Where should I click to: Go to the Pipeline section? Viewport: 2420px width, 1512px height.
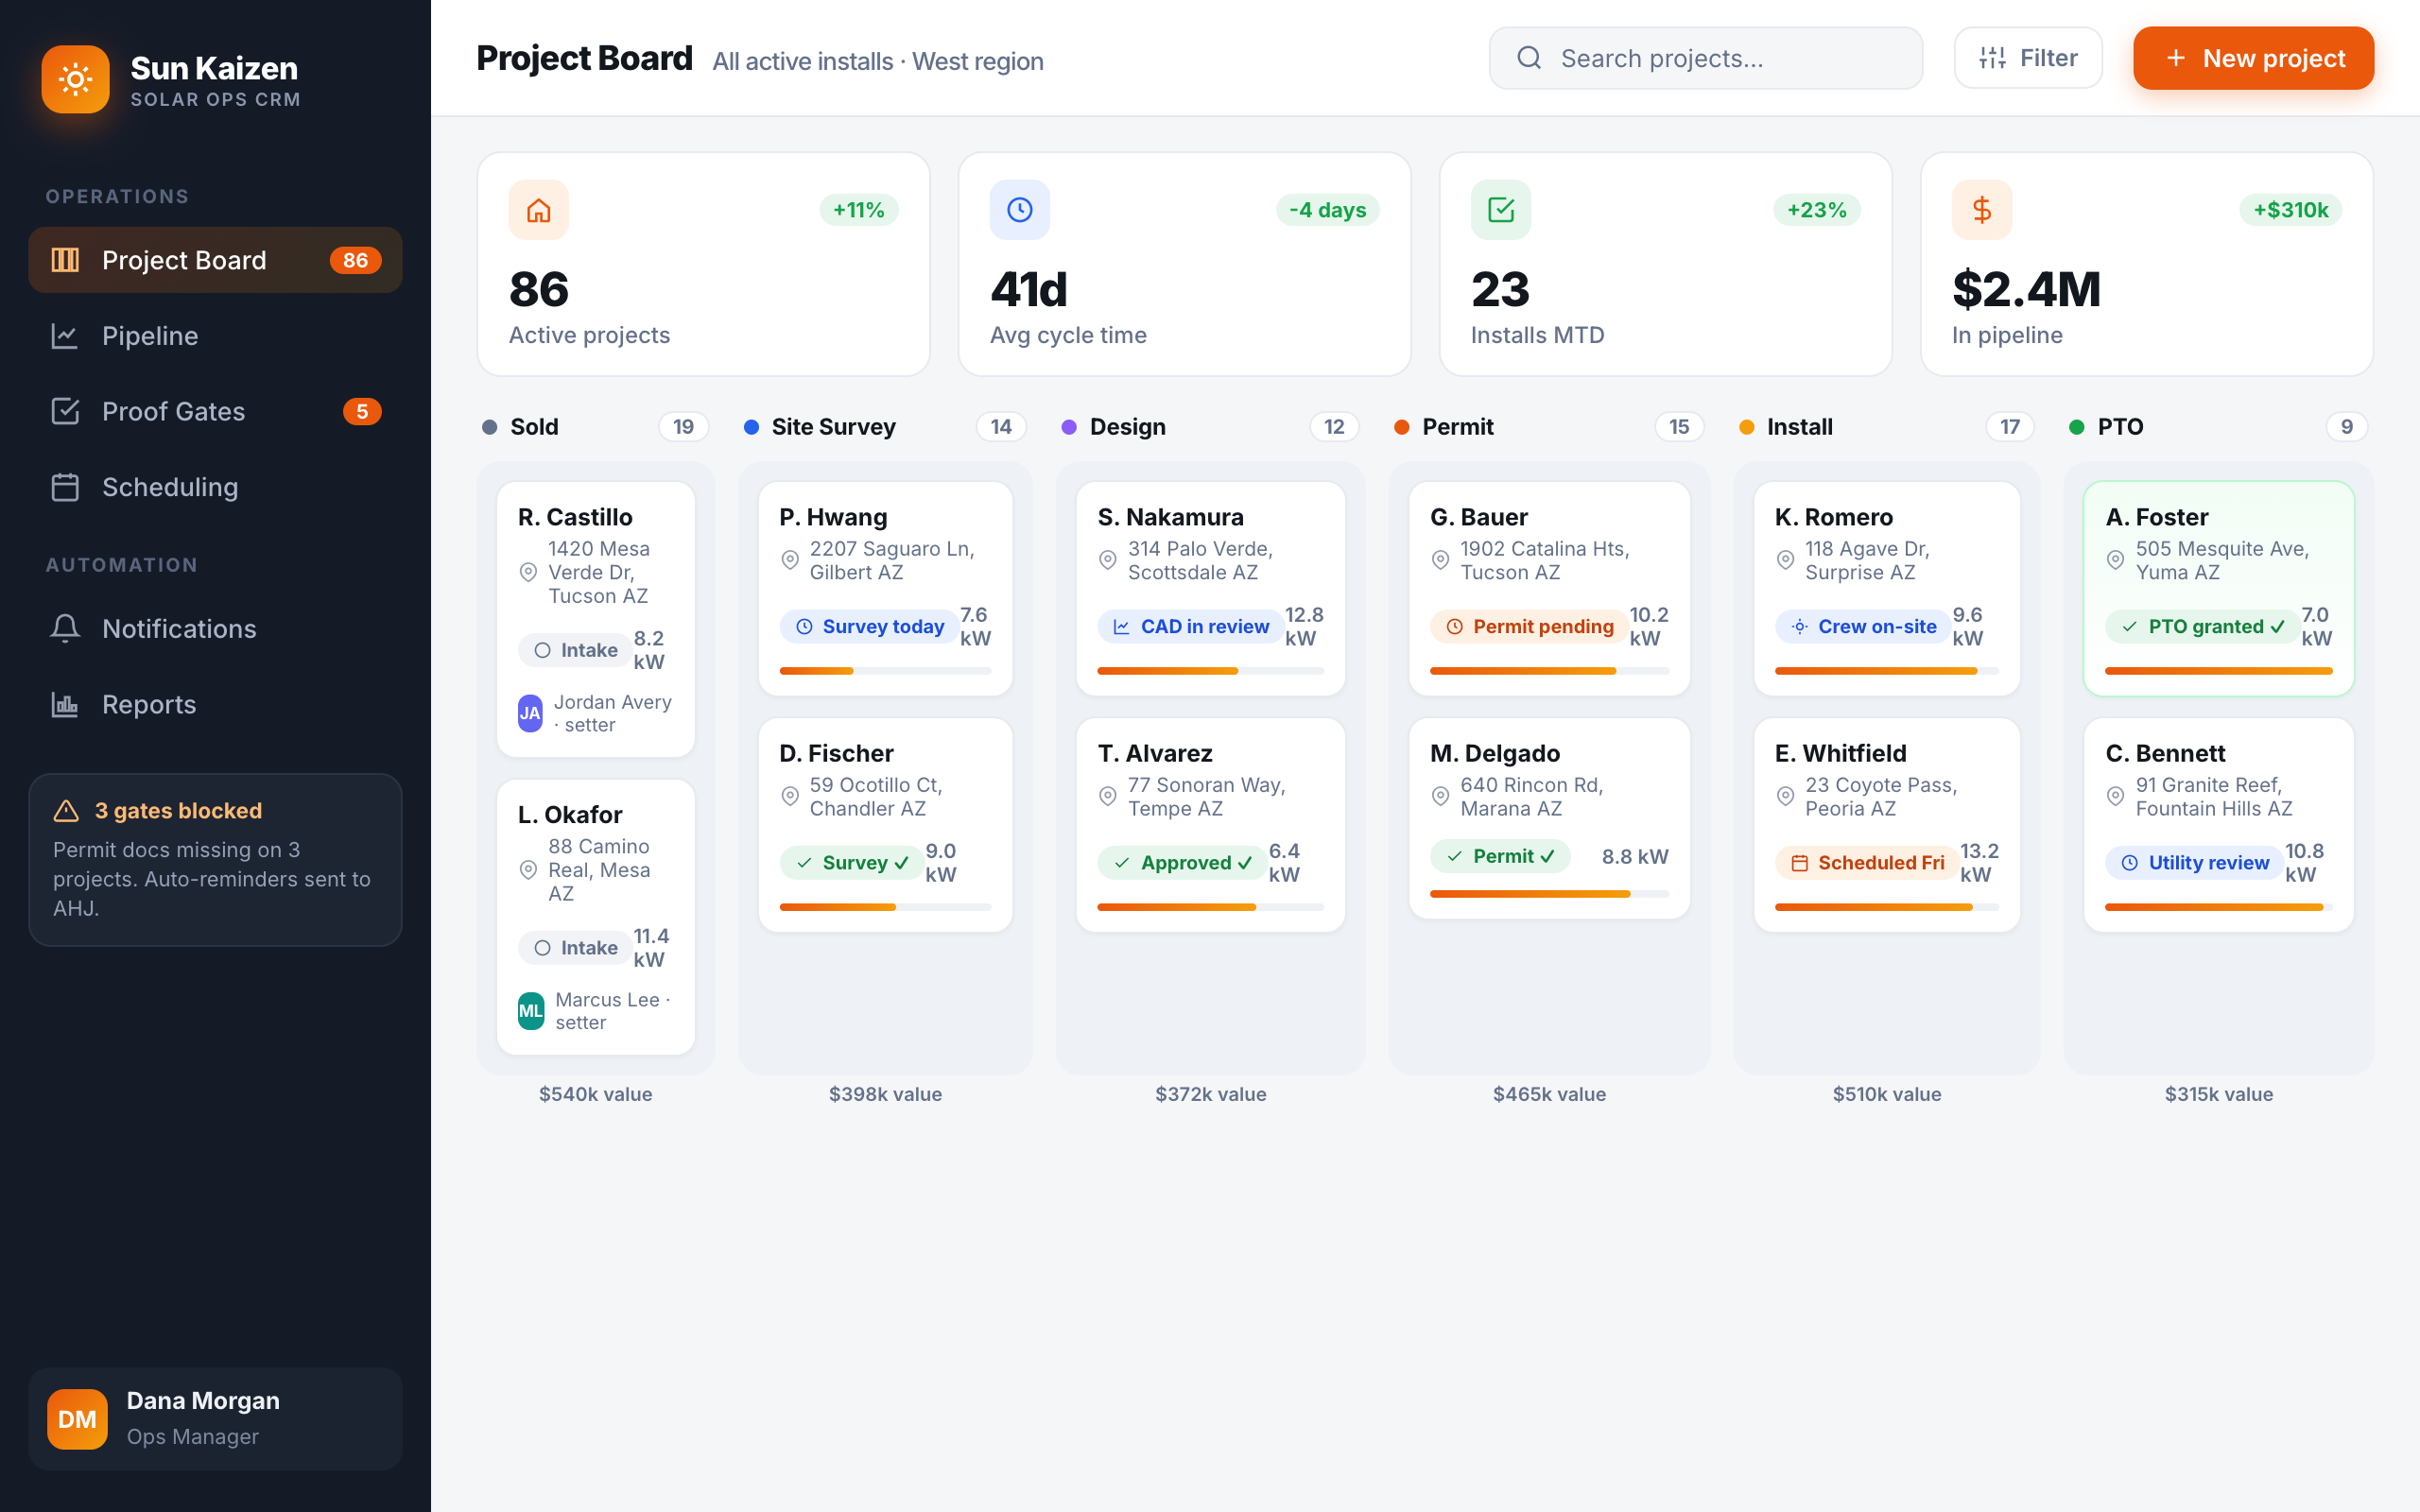tap(215, 336)
